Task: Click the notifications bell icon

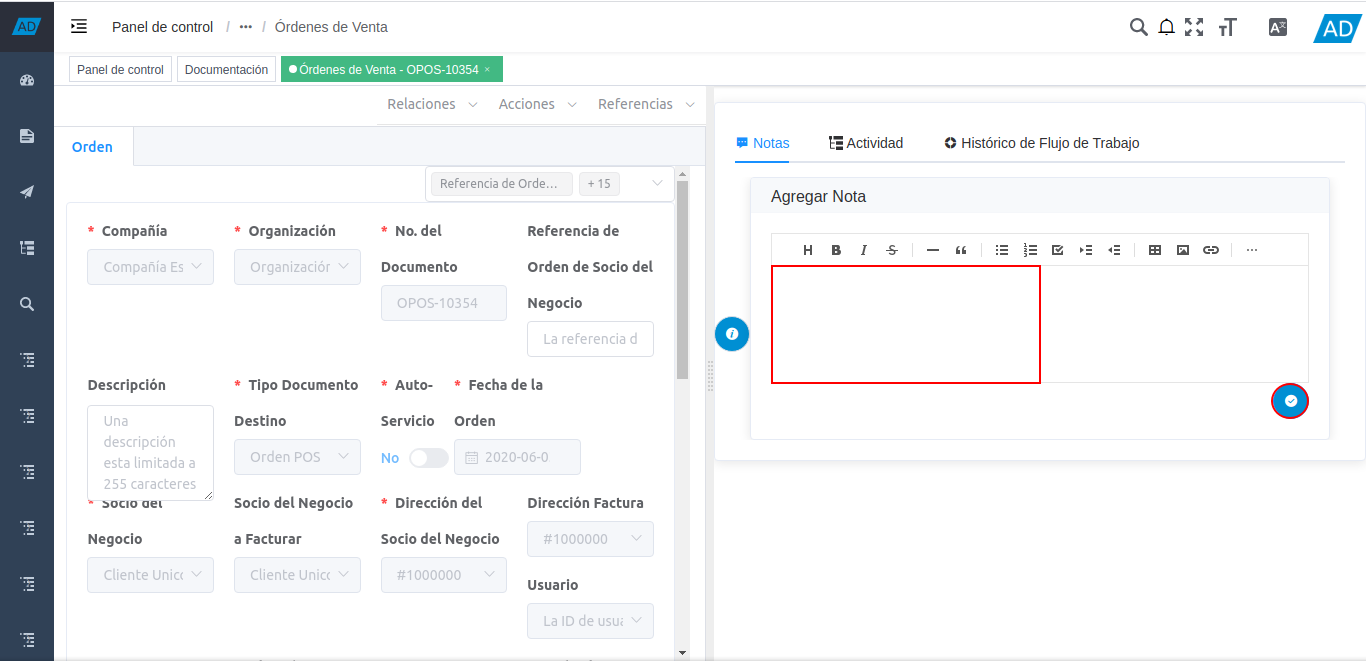Action: click(x=1166, y=27)
